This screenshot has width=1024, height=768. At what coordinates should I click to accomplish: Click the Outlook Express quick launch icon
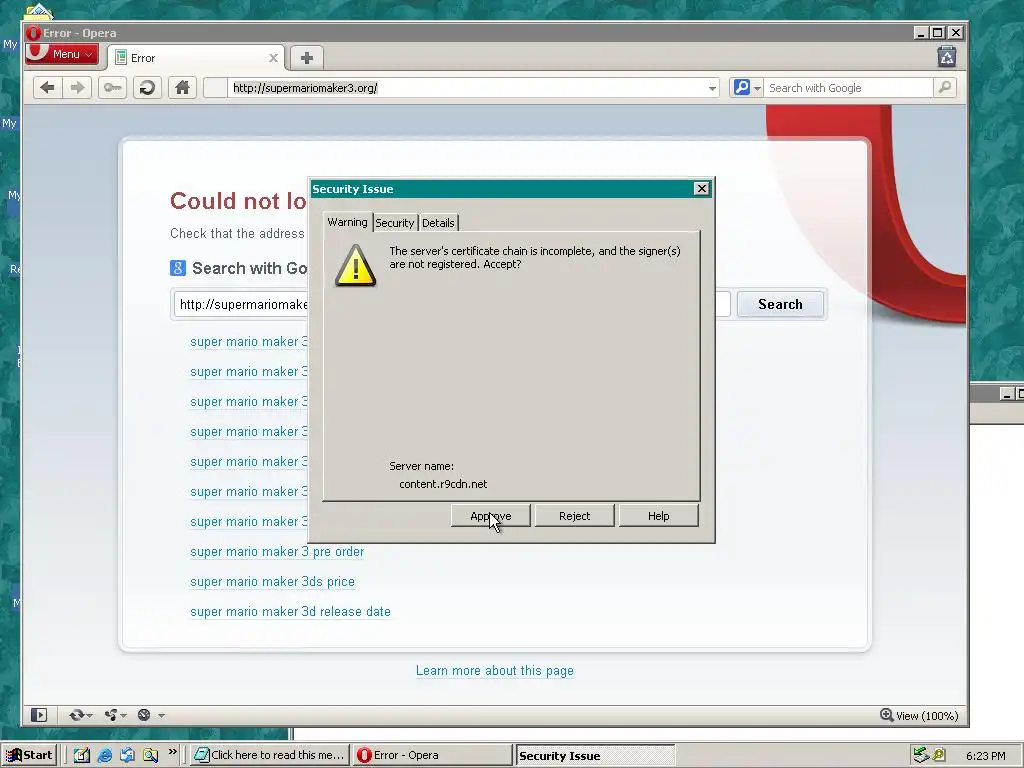127,756
